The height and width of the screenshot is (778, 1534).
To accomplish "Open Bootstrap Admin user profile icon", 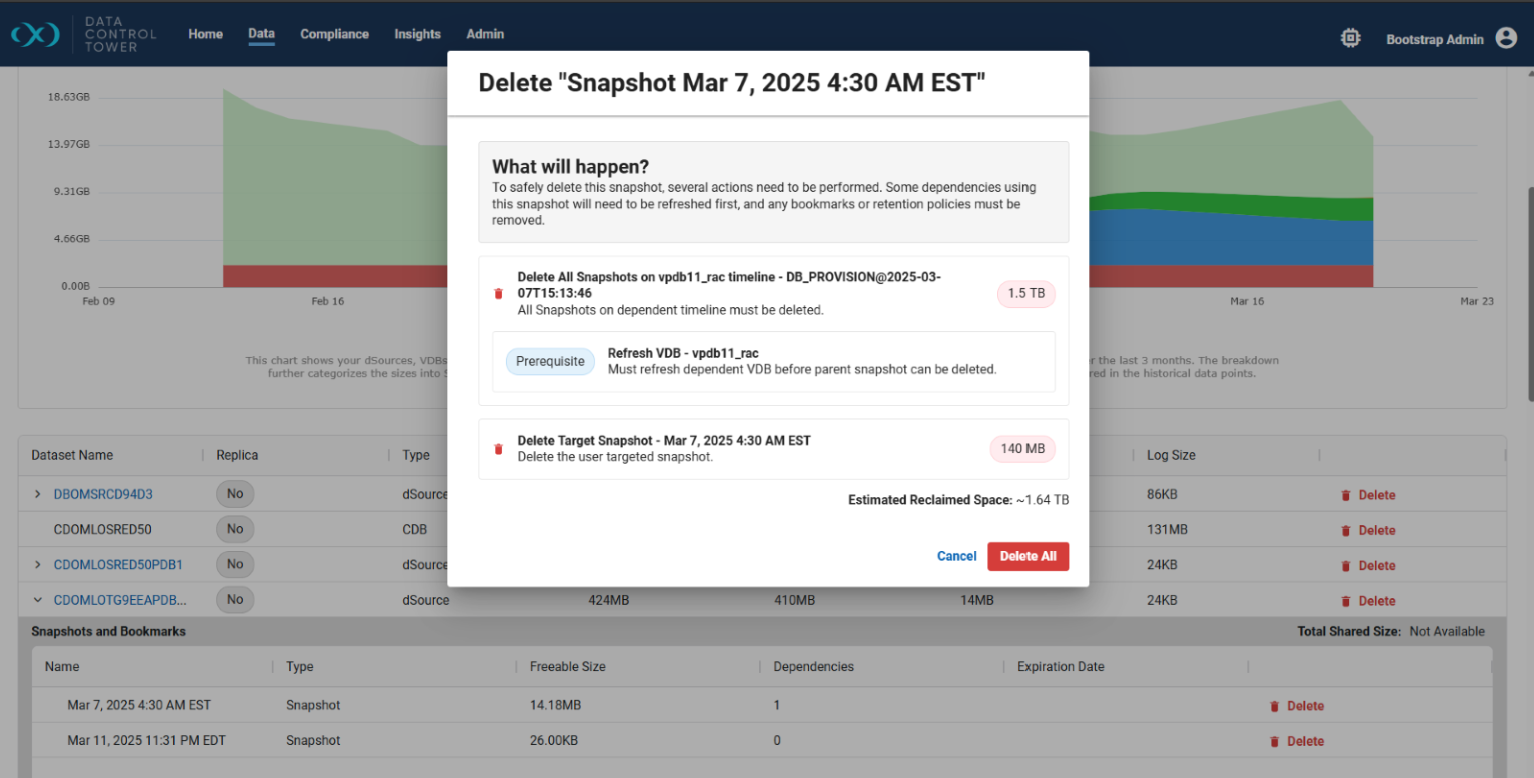I will point(1506,38).
